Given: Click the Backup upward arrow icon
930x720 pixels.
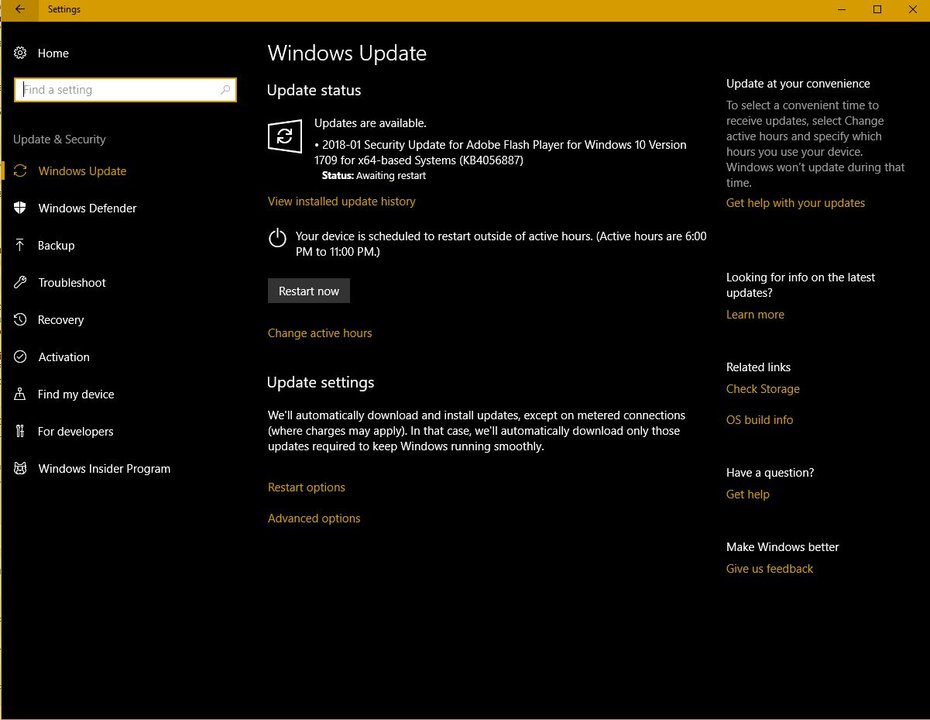Looking at the screenshot, I should point(20,245).
